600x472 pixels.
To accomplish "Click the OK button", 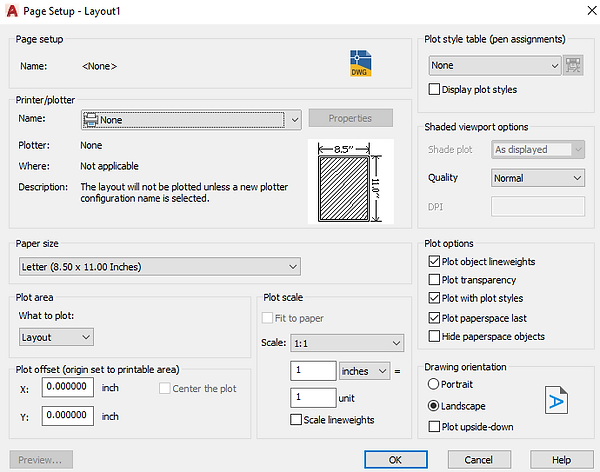I will 396,459.
